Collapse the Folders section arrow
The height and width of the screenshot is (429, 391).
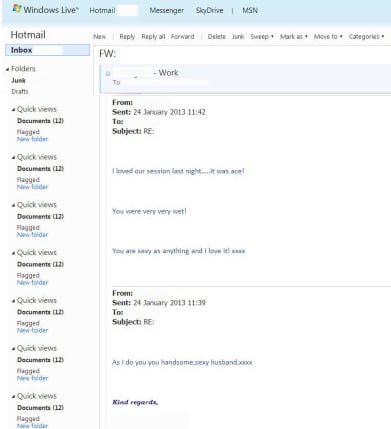coord(7,69)
